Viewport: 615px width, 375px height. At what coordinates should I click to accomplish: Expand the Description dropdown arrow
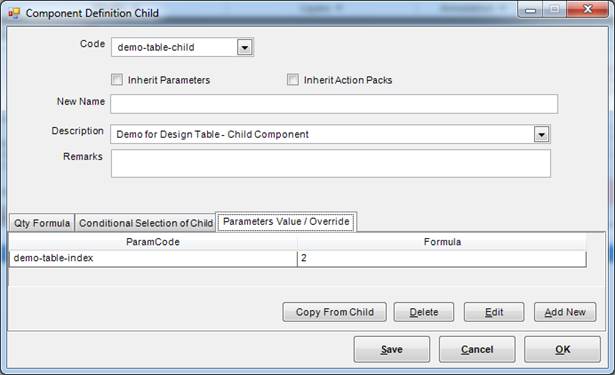click(542, 134)
